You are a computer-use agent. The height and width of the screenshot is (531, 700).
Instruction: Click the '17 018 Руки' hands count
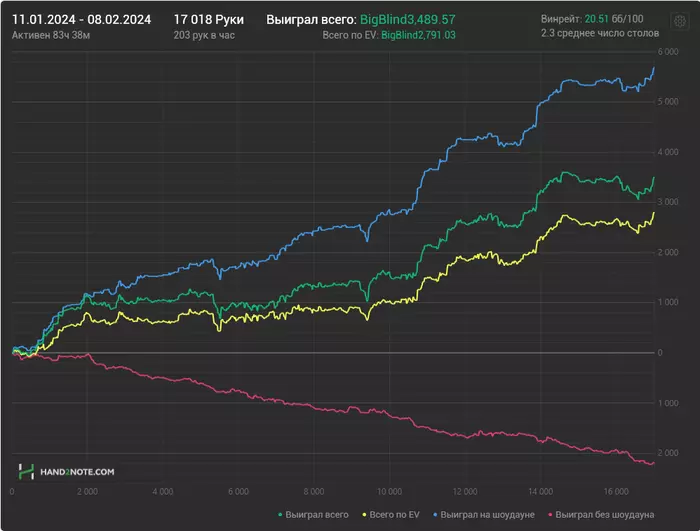point(208,20)
